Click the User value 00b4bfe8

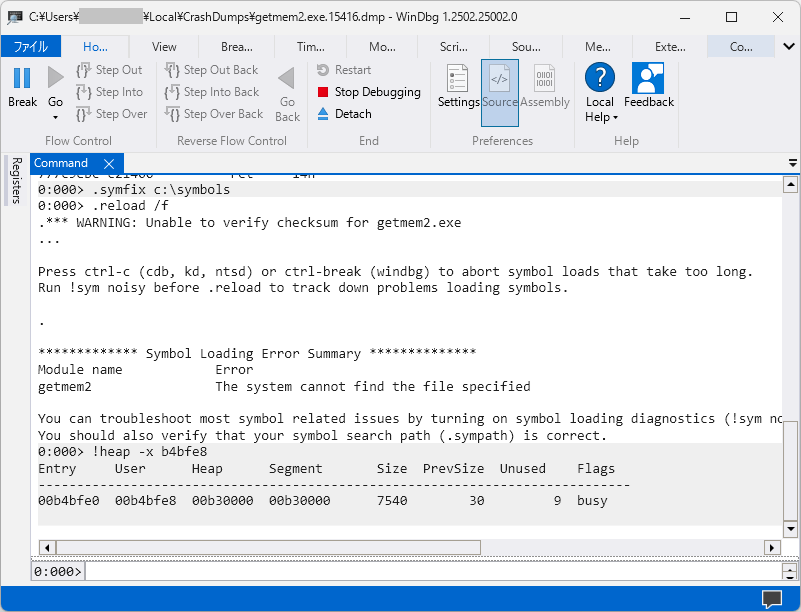coord(146,501)
